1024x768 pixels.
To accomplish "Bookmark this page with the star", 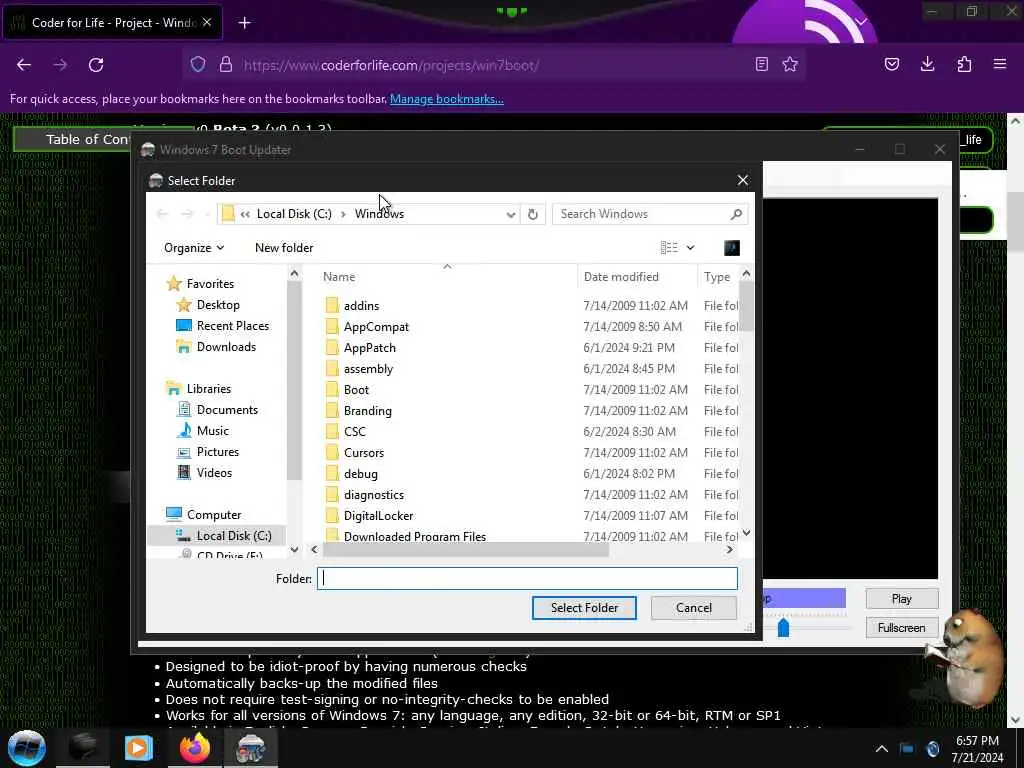I will [x=790, y=64].
